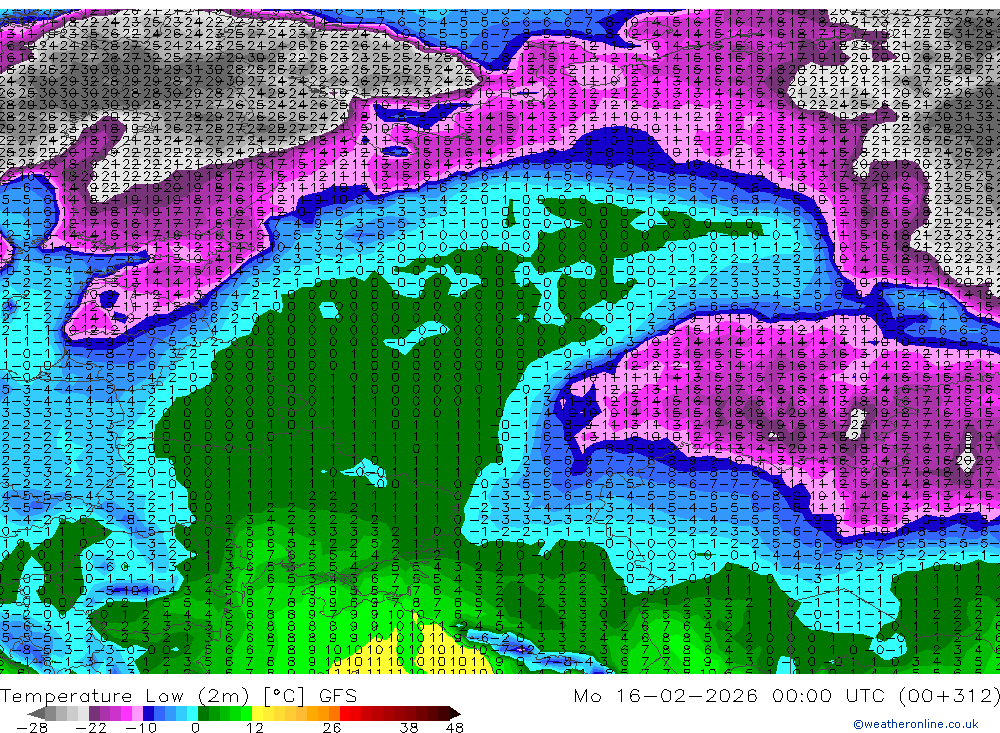1000x733 pixels.
Task: Click the dark maroon arrow tip of the legend
Action: coord(454,713)
